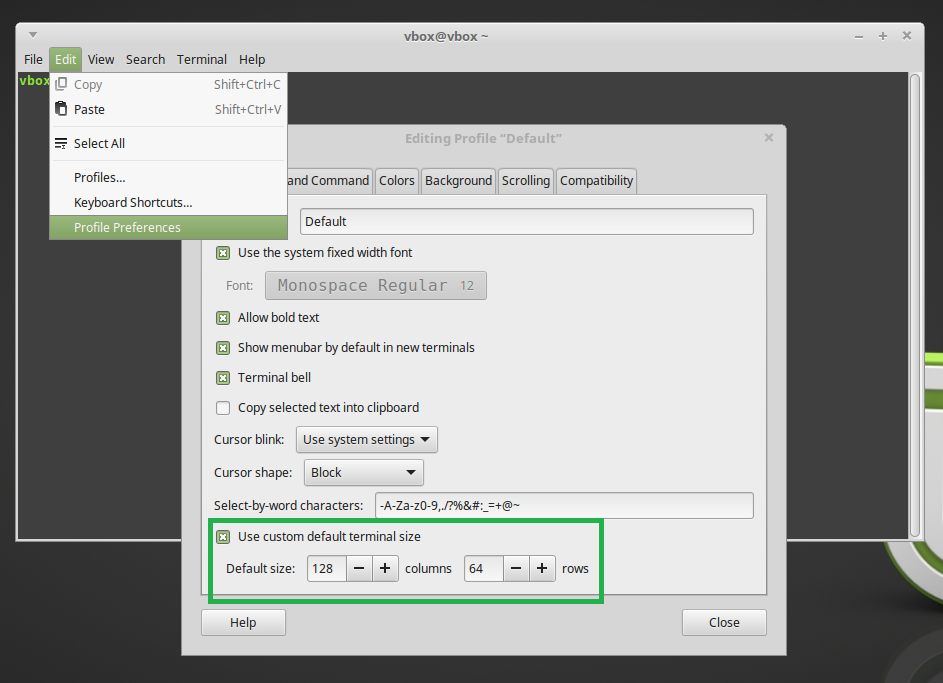Screen dimensions: 943x683
Task: Click the Paste clipboard icon
Action: [x=61, y=109]
